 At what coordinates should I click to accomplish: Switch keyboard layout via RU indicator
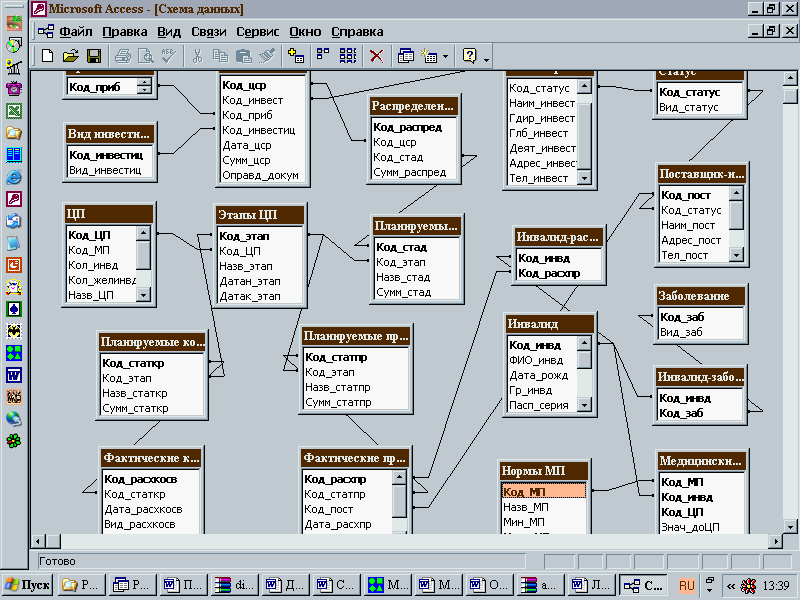click(x=687, y=585)
